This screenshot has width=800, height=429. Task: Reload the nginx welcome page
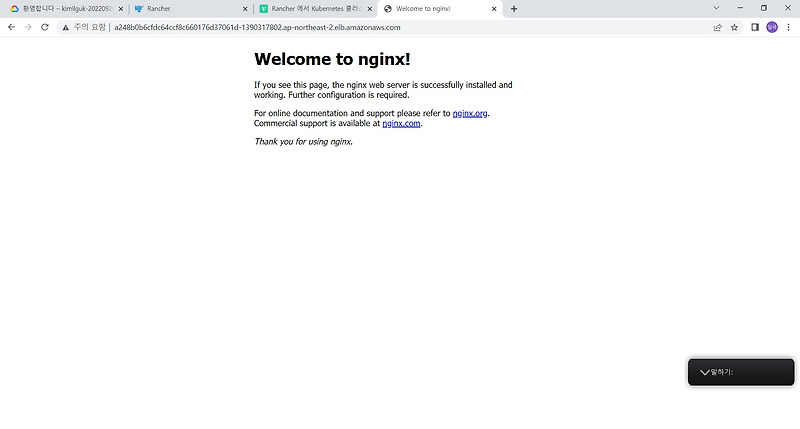click(x=45, y=27)
